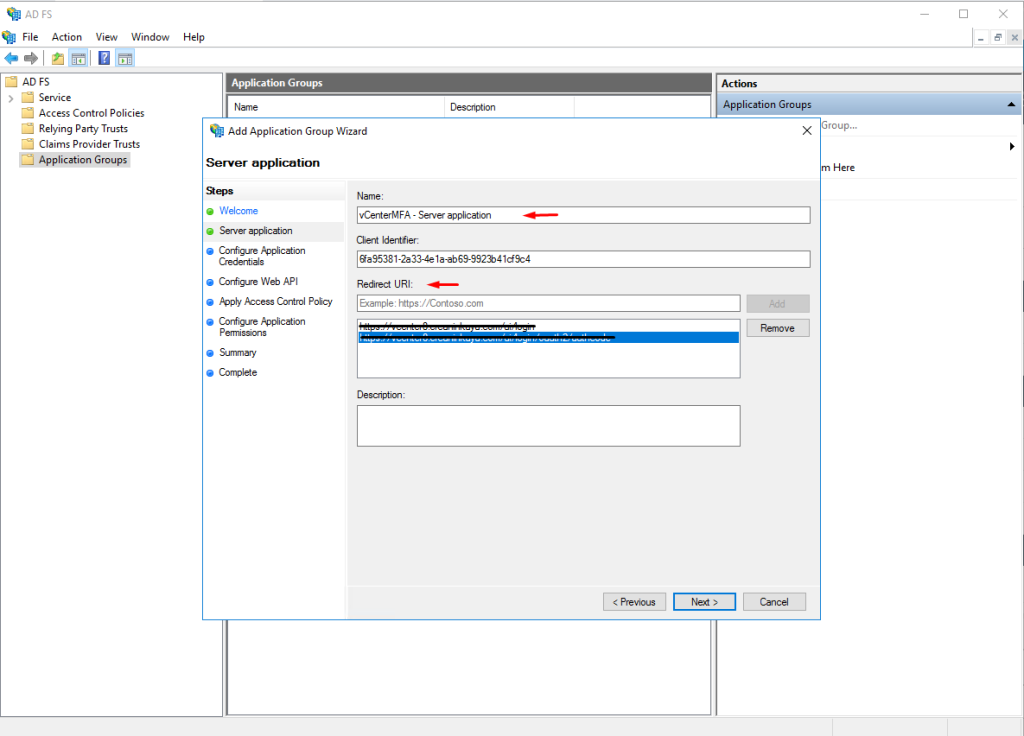The image size is (1024, 736).
Task: Click the blue Back arrow in toolbar
Action: point(11,59)
